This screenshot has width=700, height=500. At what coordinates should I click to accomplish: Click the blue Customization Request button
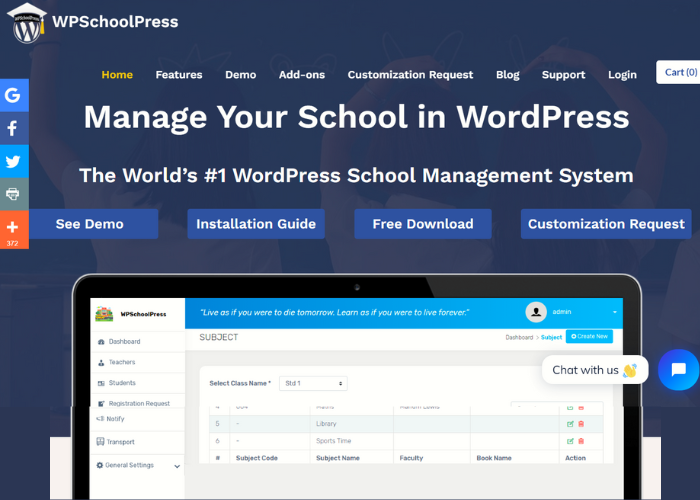point(606,224)
